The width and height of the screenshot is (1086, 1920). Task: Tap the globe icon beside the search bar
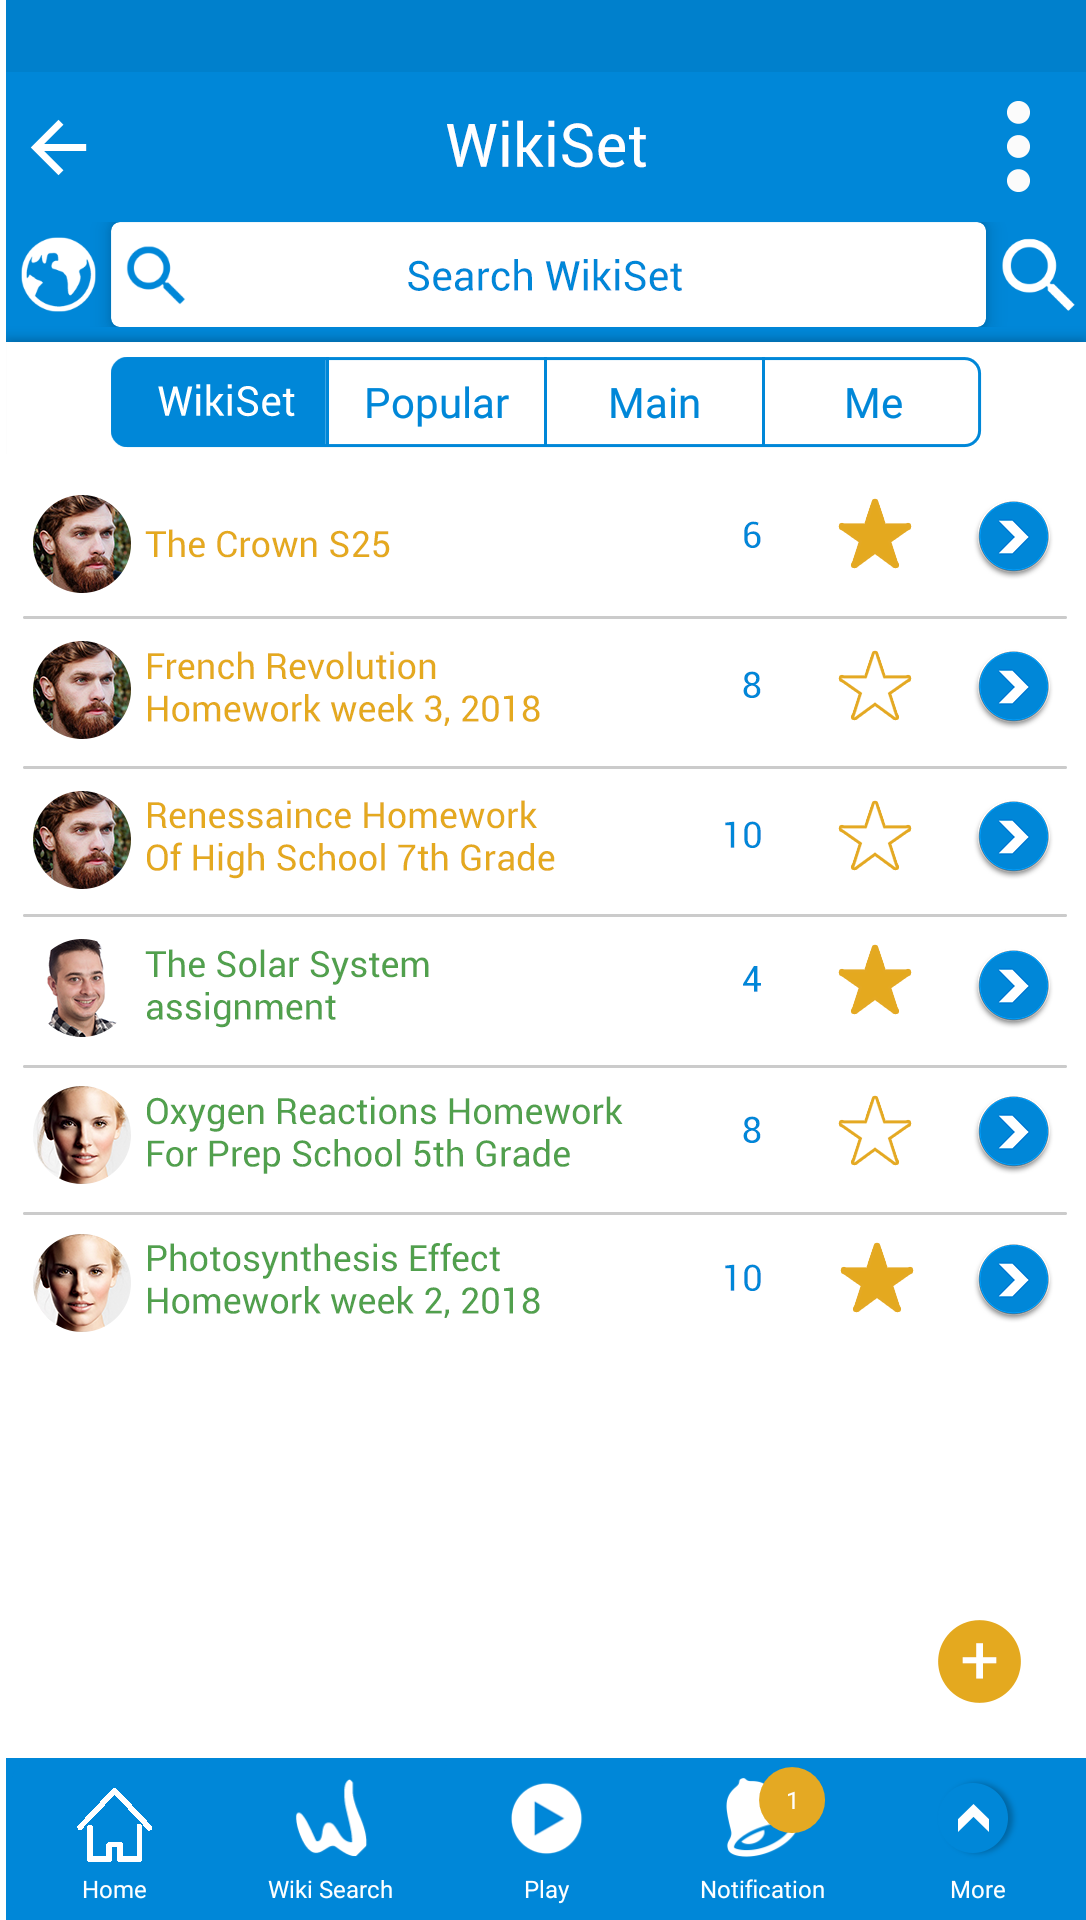59,274
